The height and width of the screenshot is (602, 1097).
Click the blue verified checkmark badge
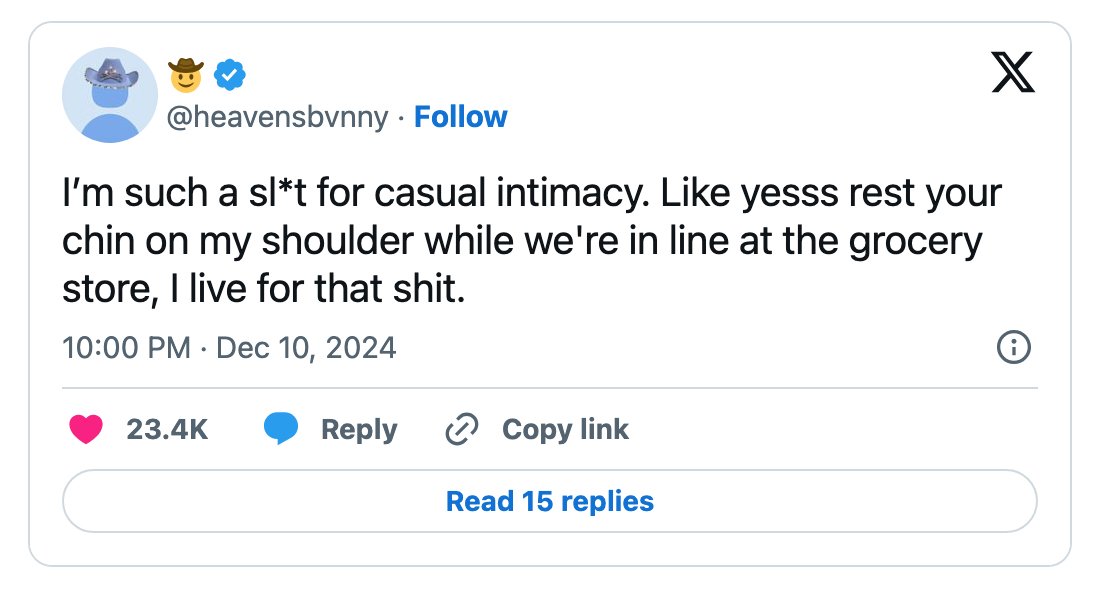[229, 75]
